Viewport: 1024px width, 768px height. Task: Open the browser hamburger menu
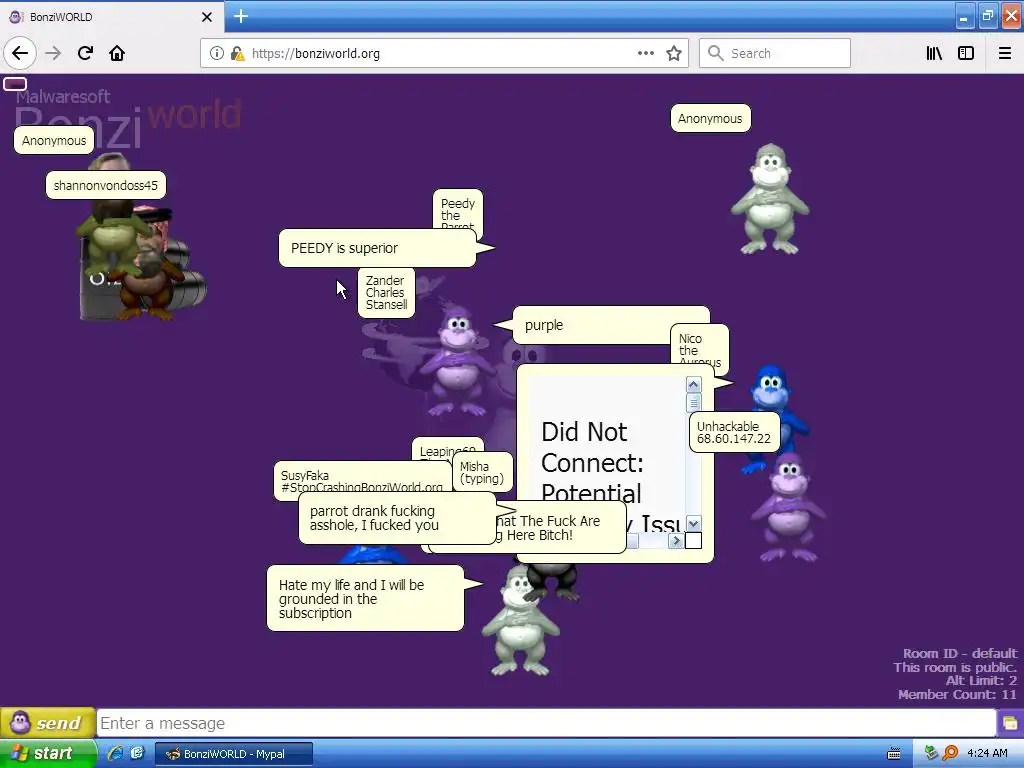tap(1005, 53)
